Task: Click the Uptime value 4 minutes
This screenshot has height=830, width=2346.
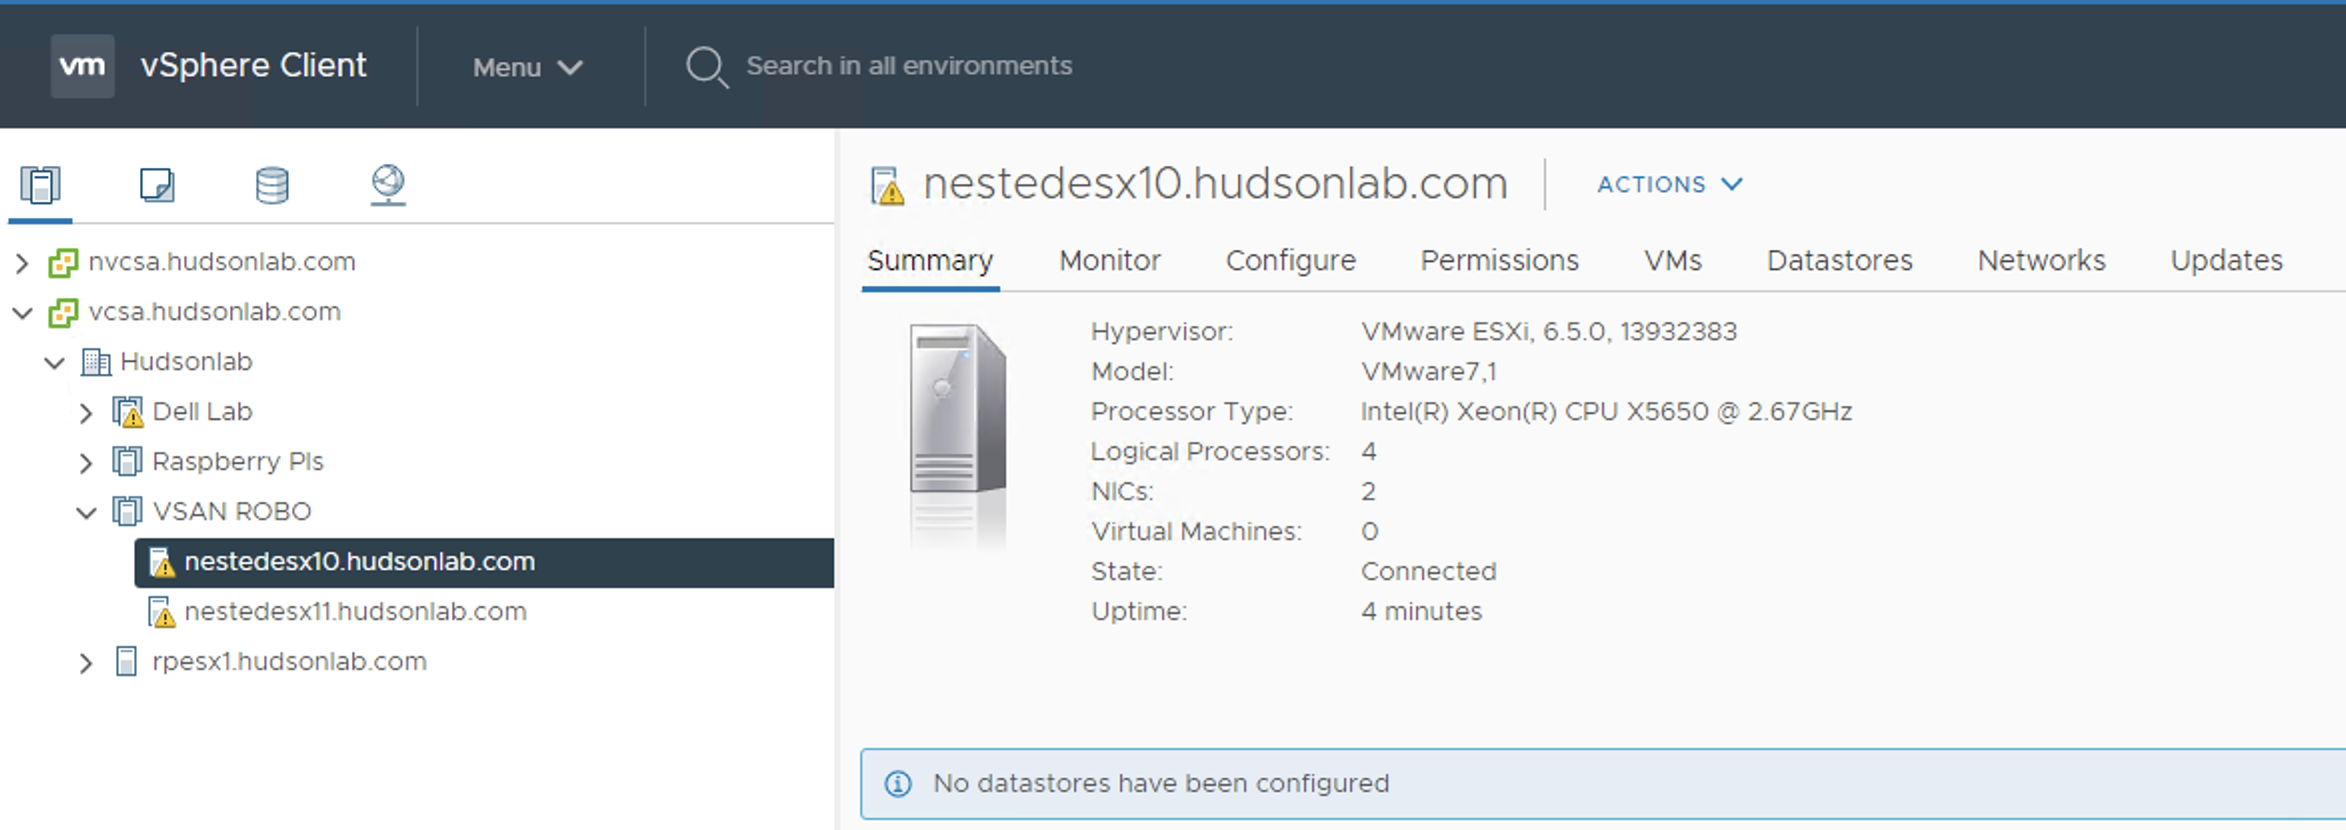Action: 1421,612
